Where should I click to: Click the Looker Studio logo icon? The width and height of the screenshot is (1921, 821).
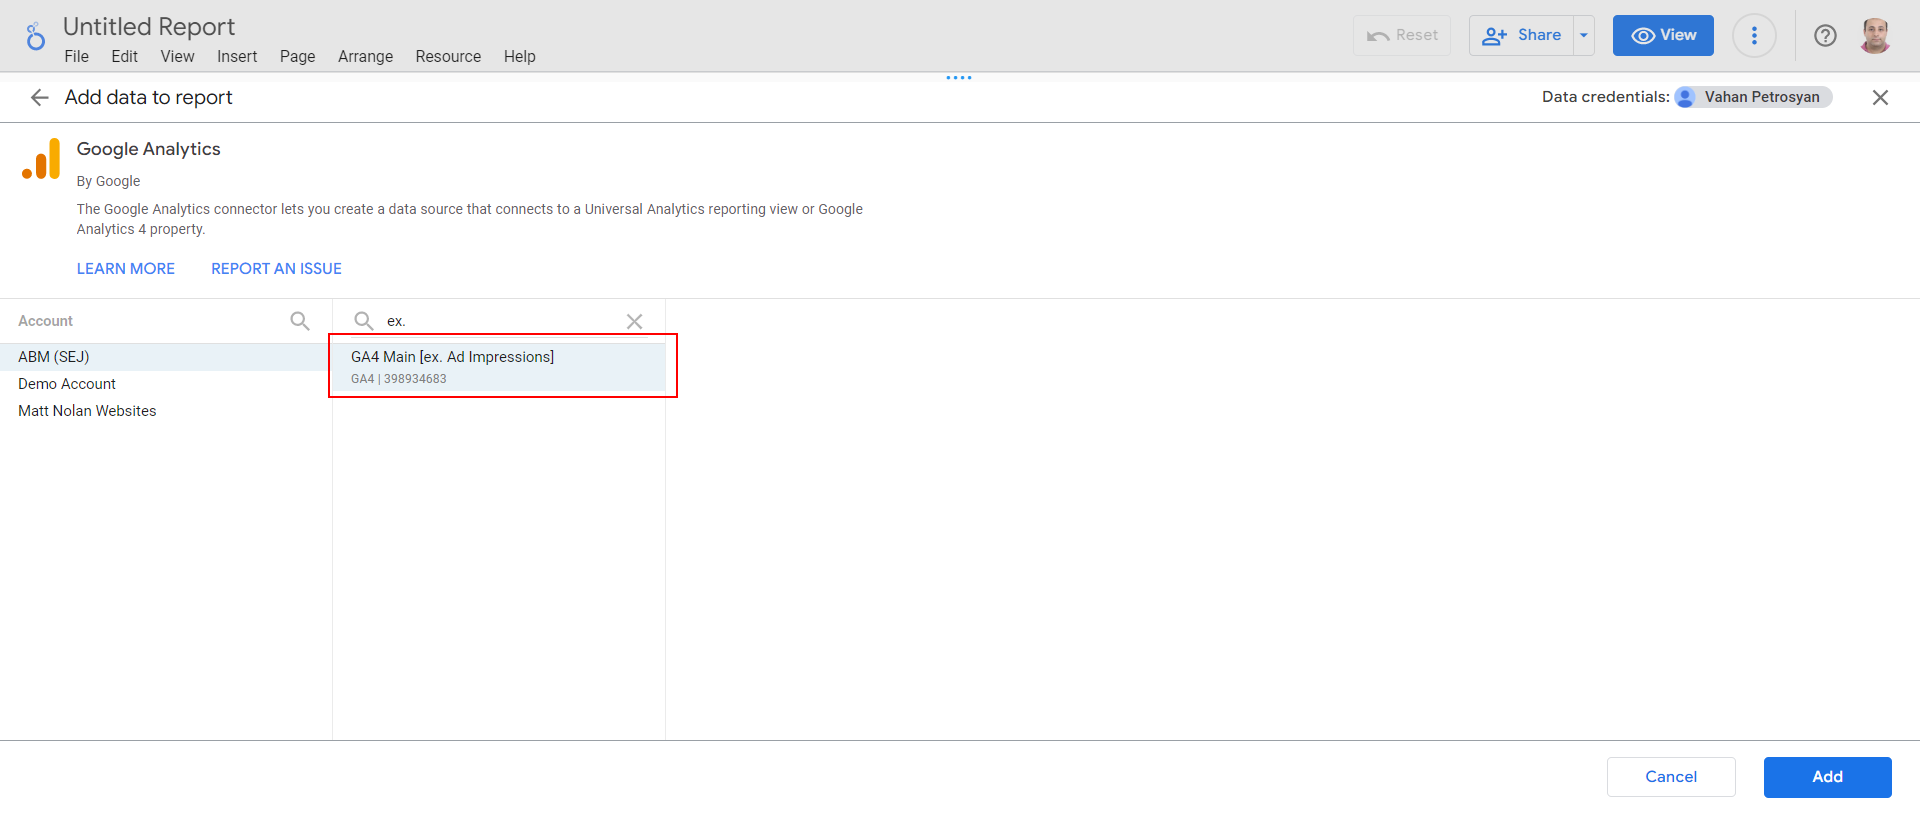35,37
